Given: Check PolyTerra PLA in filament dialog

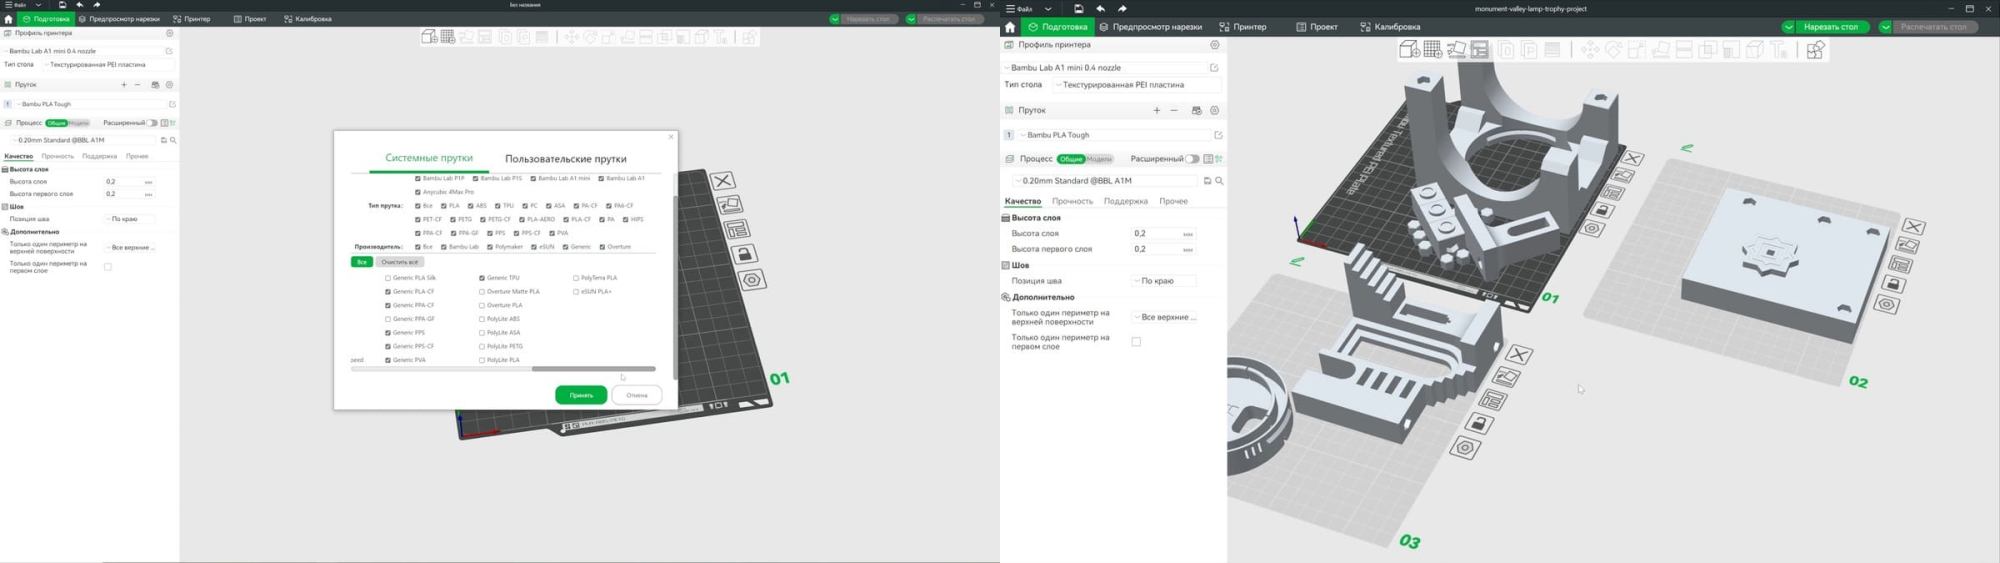Looking at the screenshot, I should click(x=576, y=278).
